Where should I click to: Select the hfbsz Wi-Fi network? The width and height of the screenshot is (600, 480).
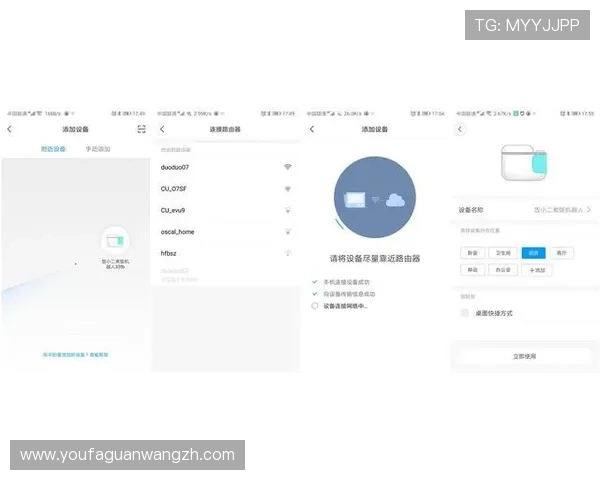pyautogui.click(x=226, y=253)
